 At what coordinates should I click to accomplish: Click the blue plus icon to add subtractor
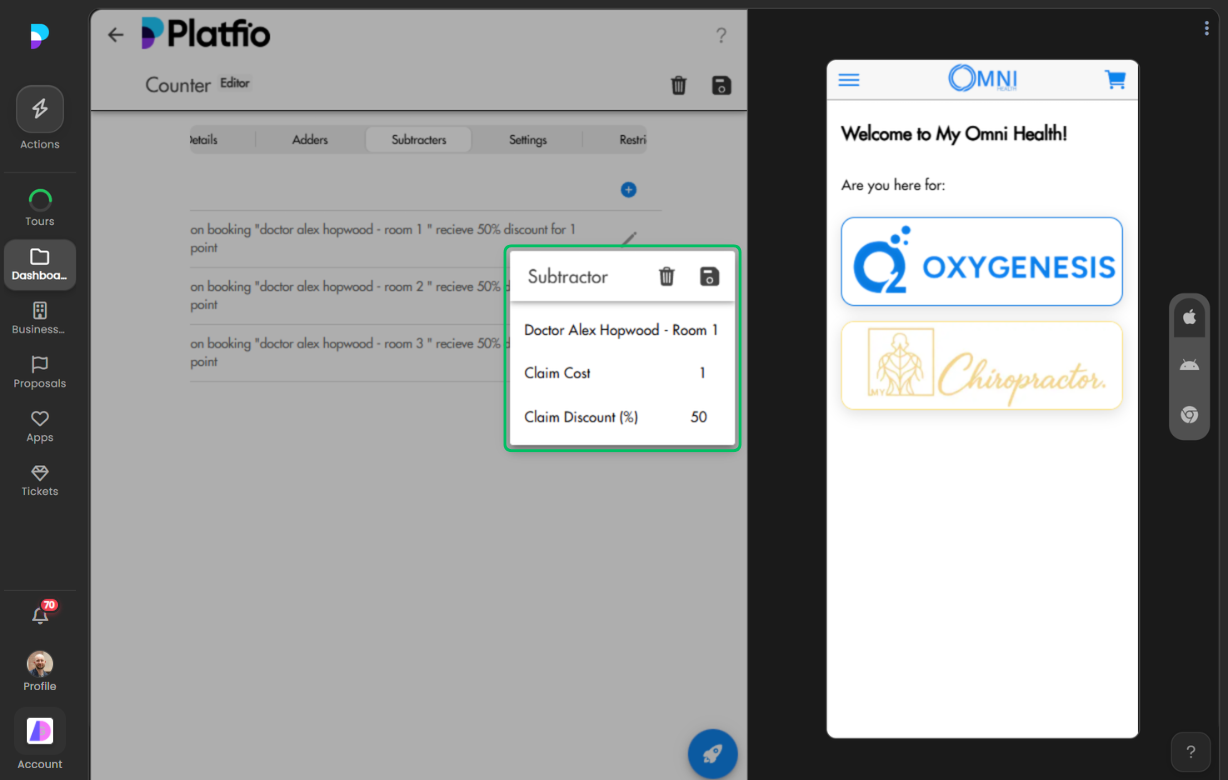(628, 190)
